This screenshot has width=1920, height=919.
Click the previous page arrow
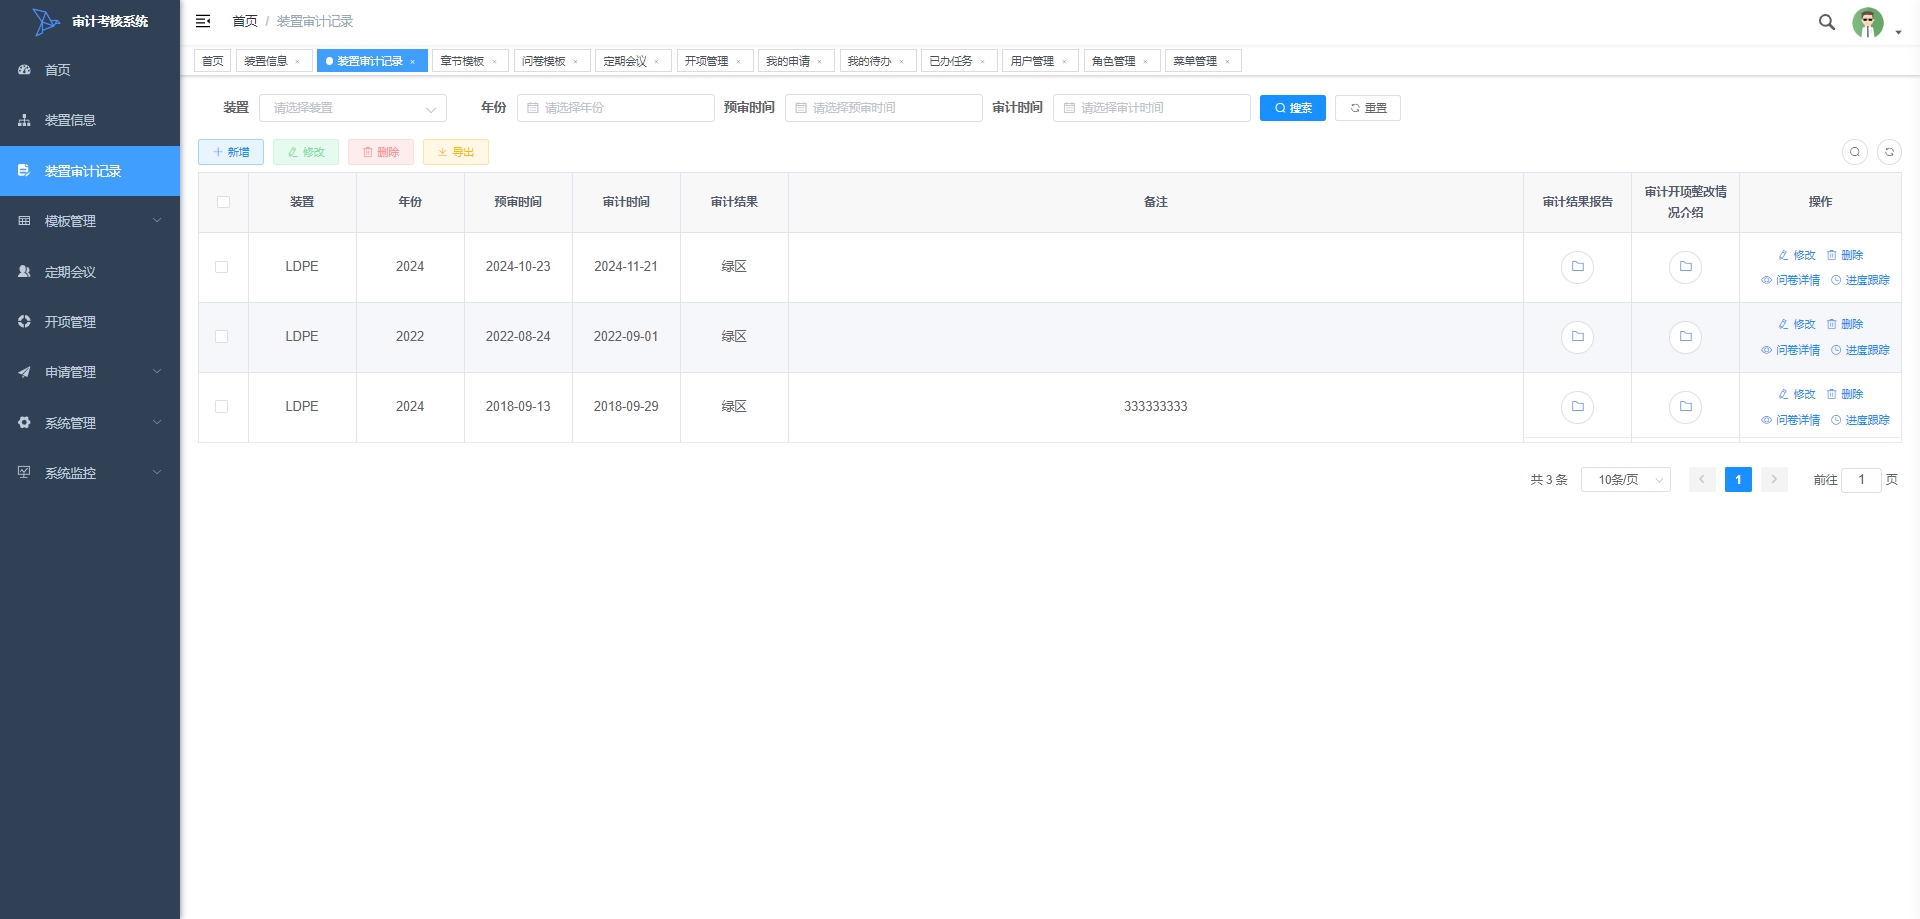coord(1702,480)
